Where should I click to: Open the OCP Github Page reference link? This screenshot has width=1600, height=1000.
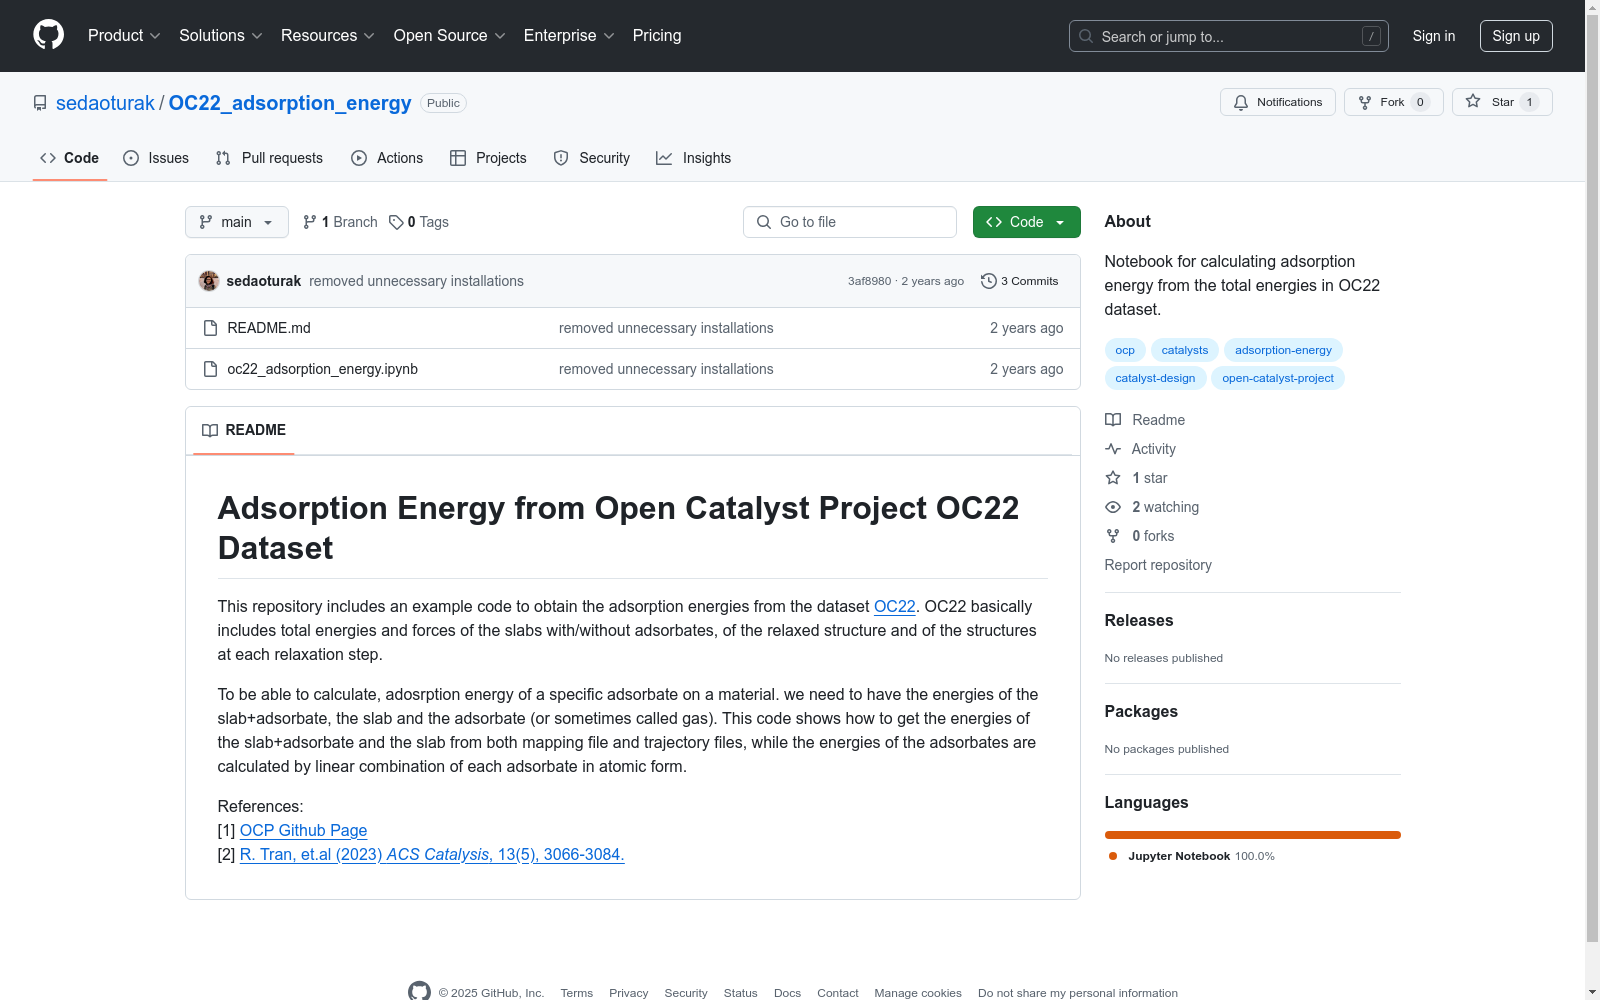pos(303,830)
